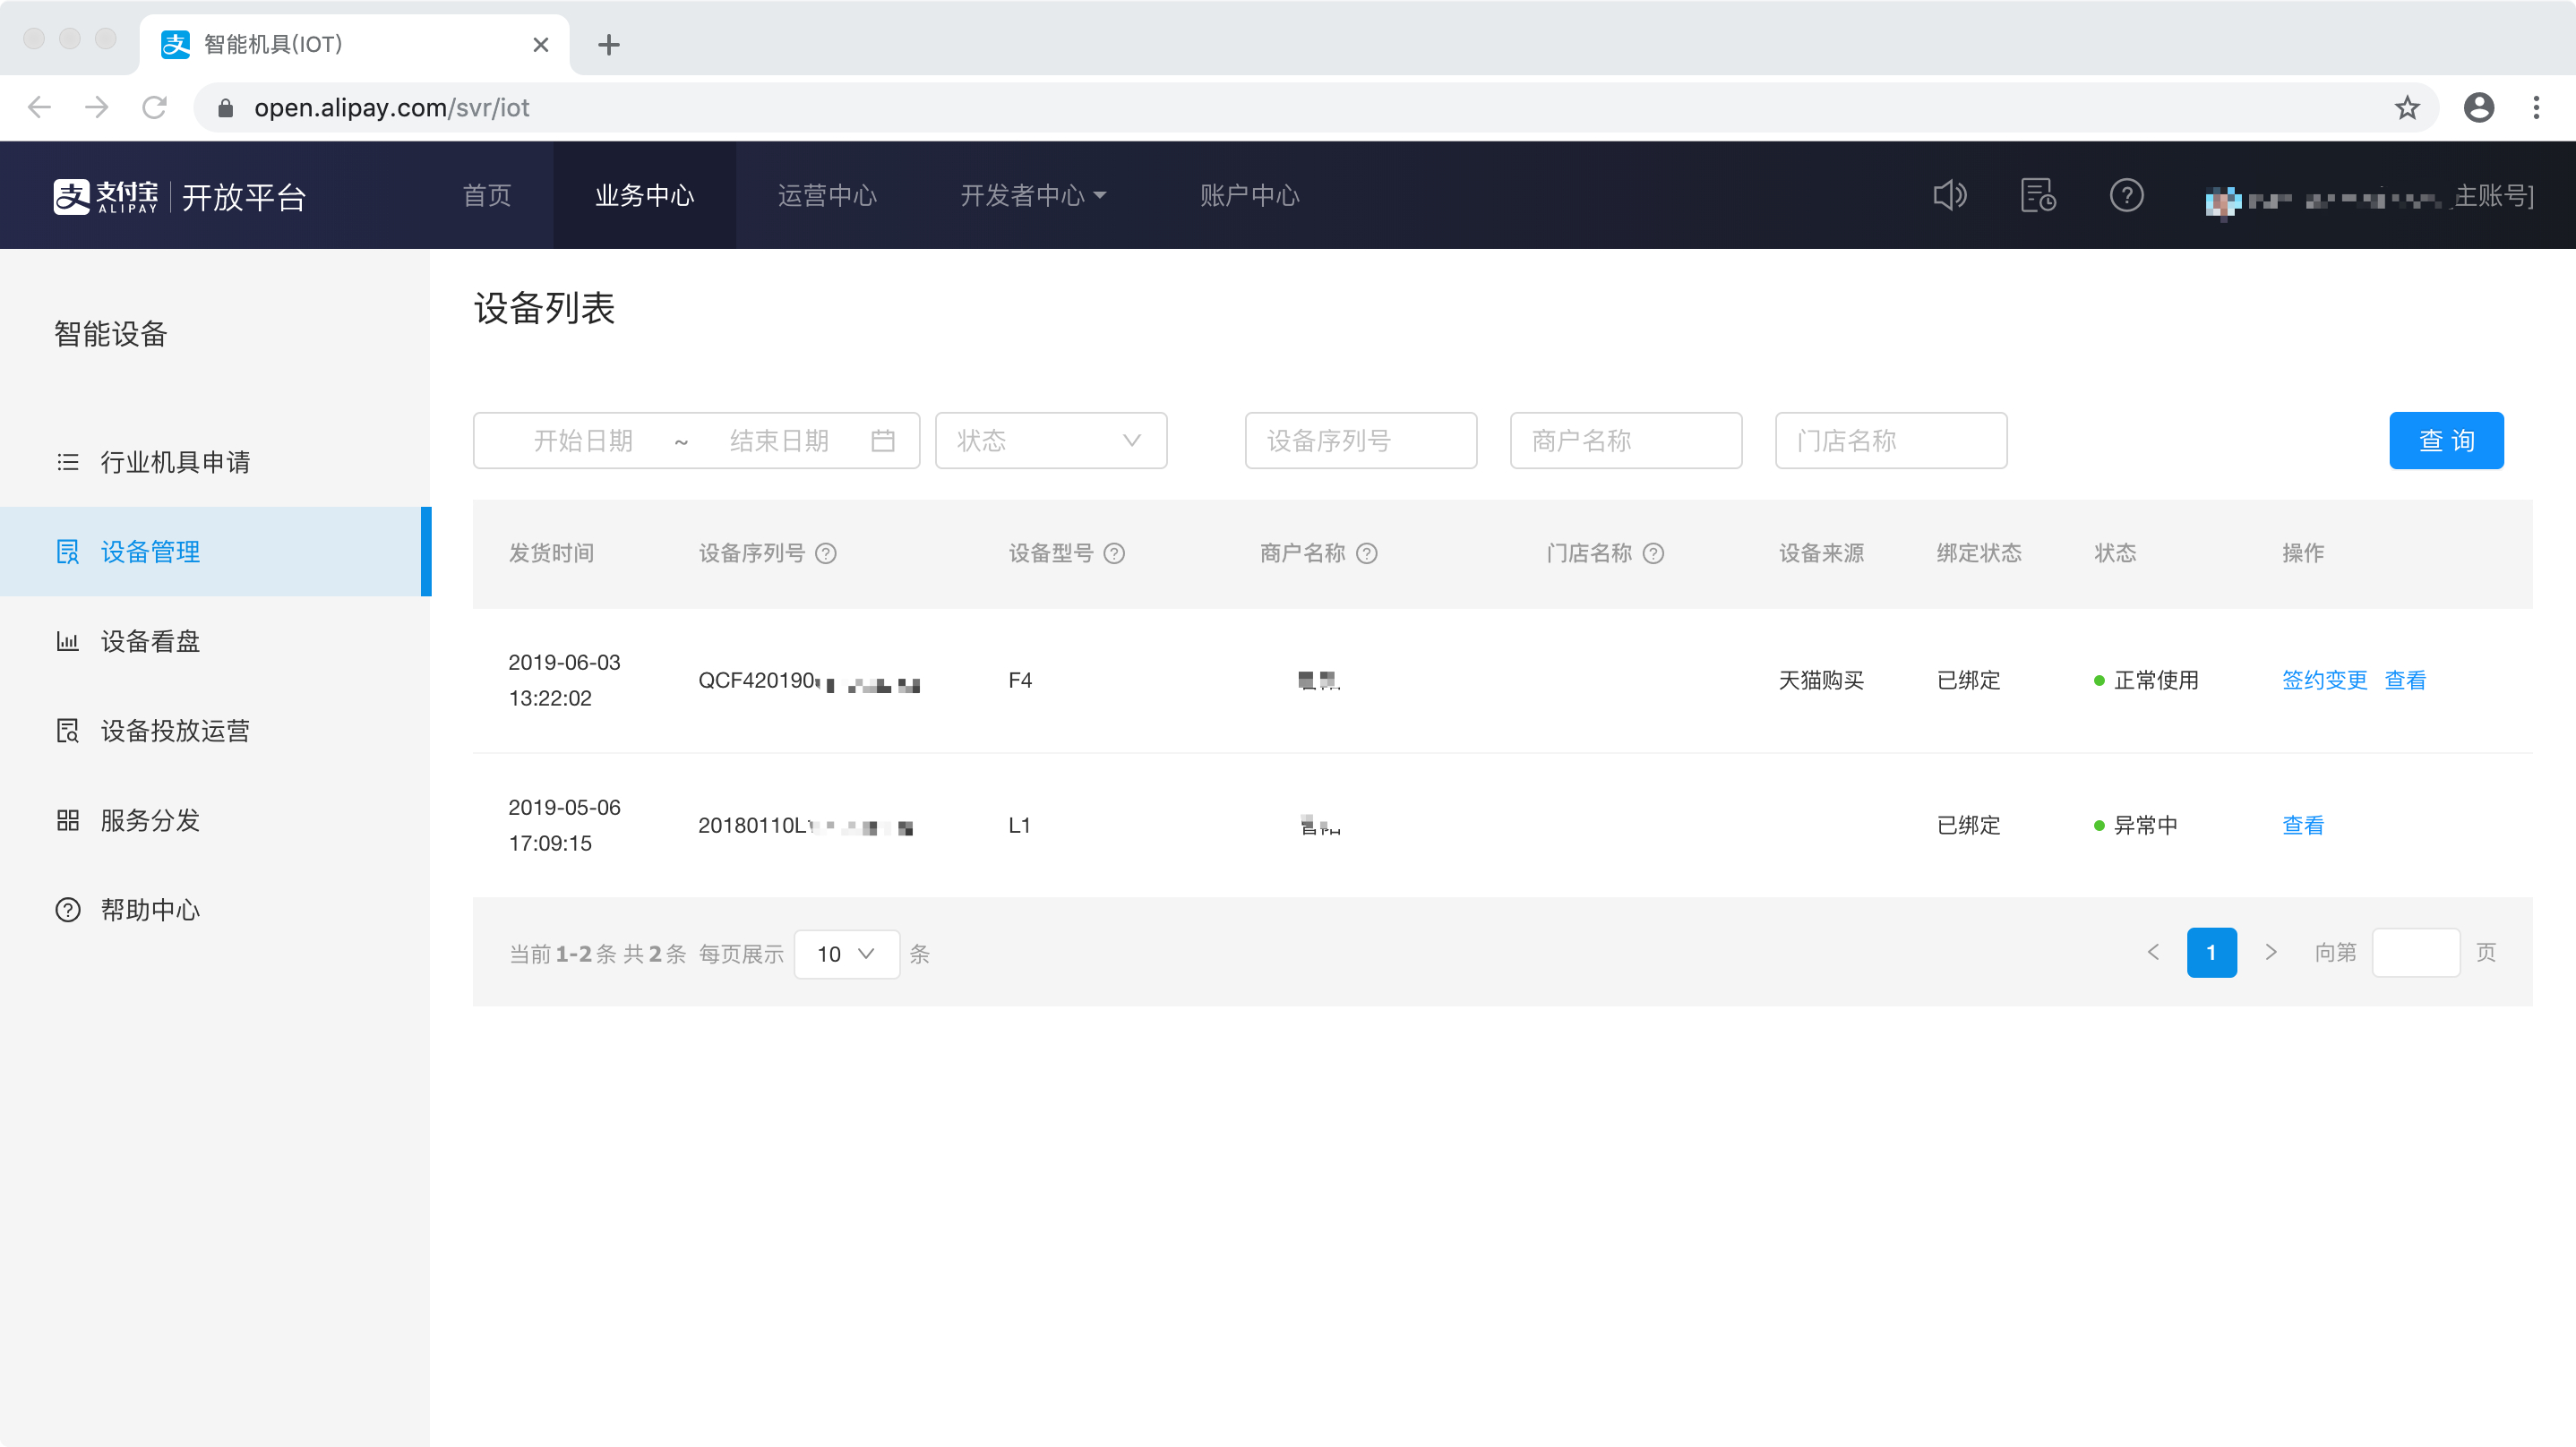Screen dimensions: 2576x1447
Task: Bookmark this page with the star icon
Action: 2407,107
